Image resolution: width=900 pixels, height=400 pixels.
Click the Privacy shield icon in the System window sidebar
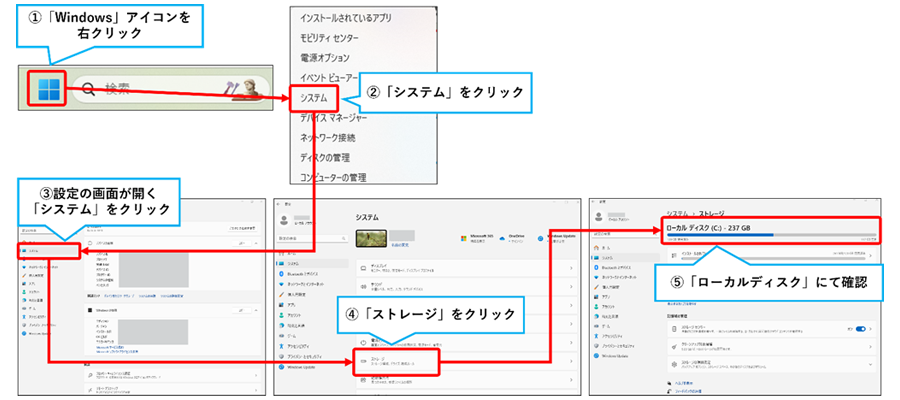pos(281,356)
